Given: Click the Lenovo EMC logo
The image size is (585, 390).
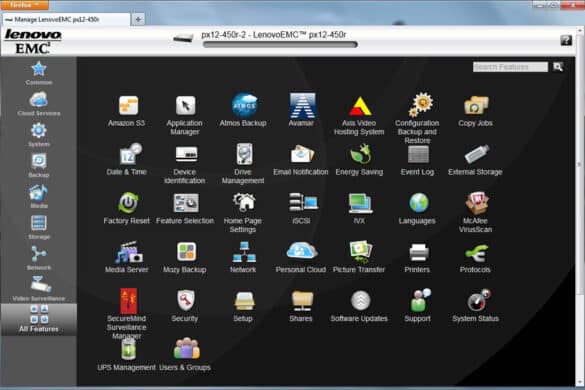Looking at the screenshot, I should pyautogui.click(x=33, y=41).
